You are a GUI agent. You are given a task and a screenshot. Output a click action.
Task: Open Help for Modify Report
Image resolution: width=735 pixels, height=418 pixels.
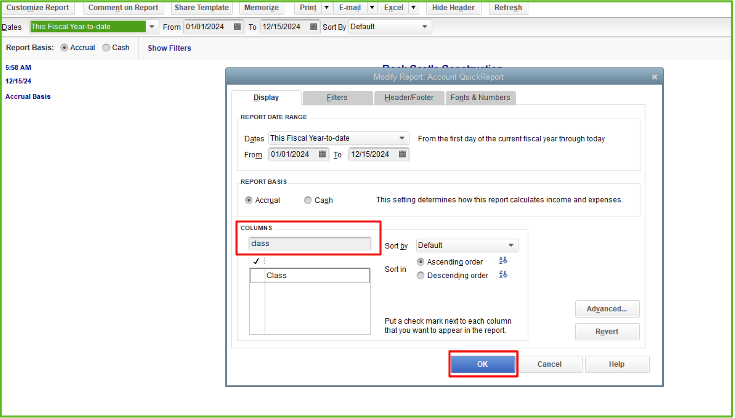(x=617, y=364)
